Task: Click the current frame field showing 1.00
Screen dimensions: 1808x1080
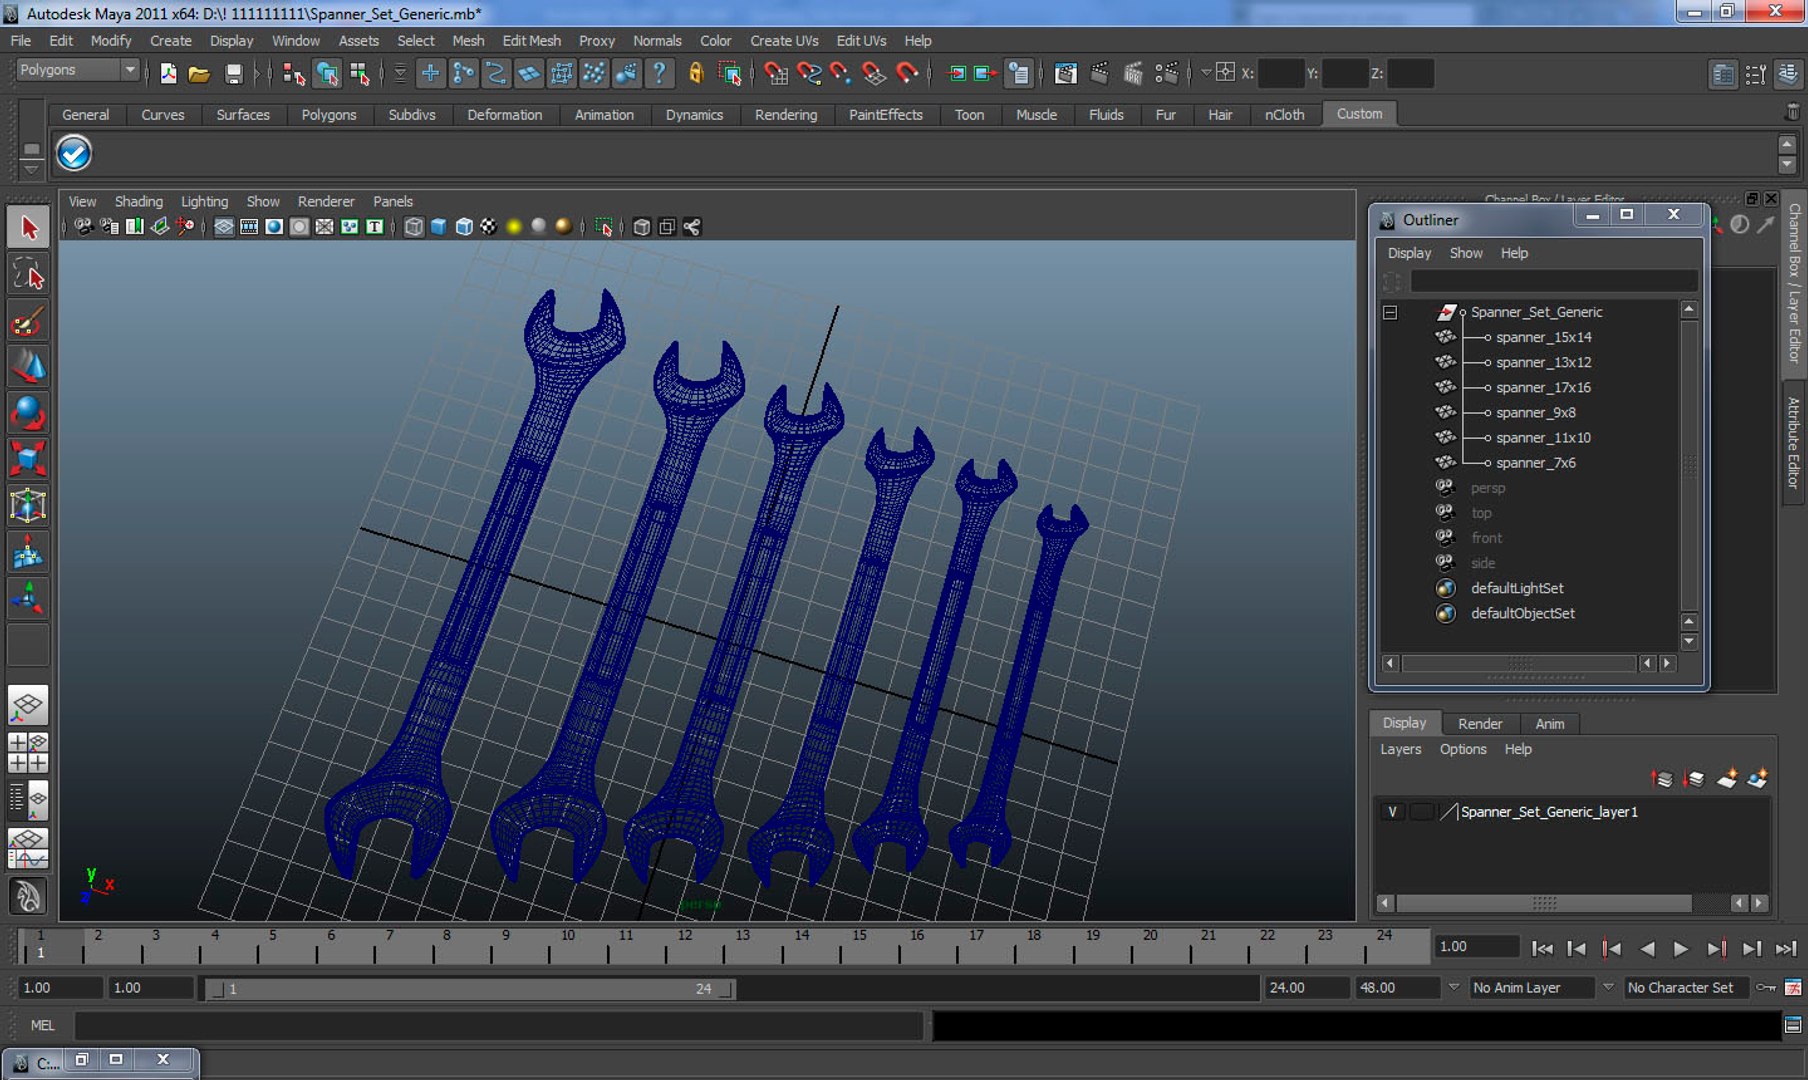Action: point(1477,947)
